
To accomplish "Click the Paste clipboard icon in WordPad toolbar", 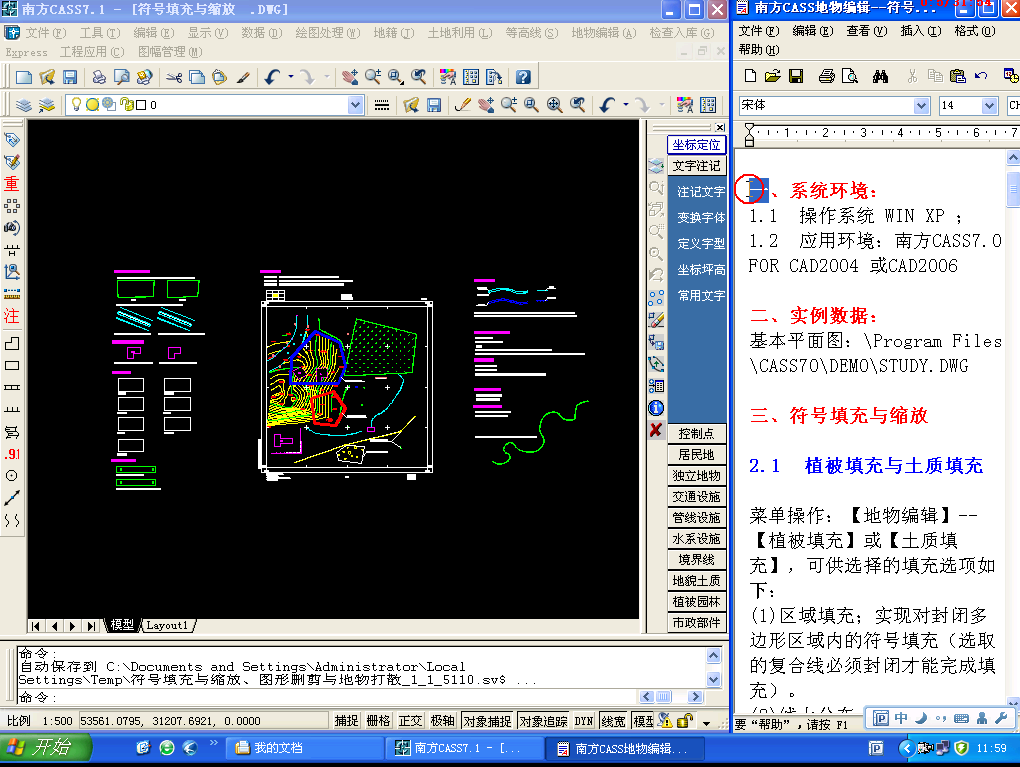I will 958,76.
